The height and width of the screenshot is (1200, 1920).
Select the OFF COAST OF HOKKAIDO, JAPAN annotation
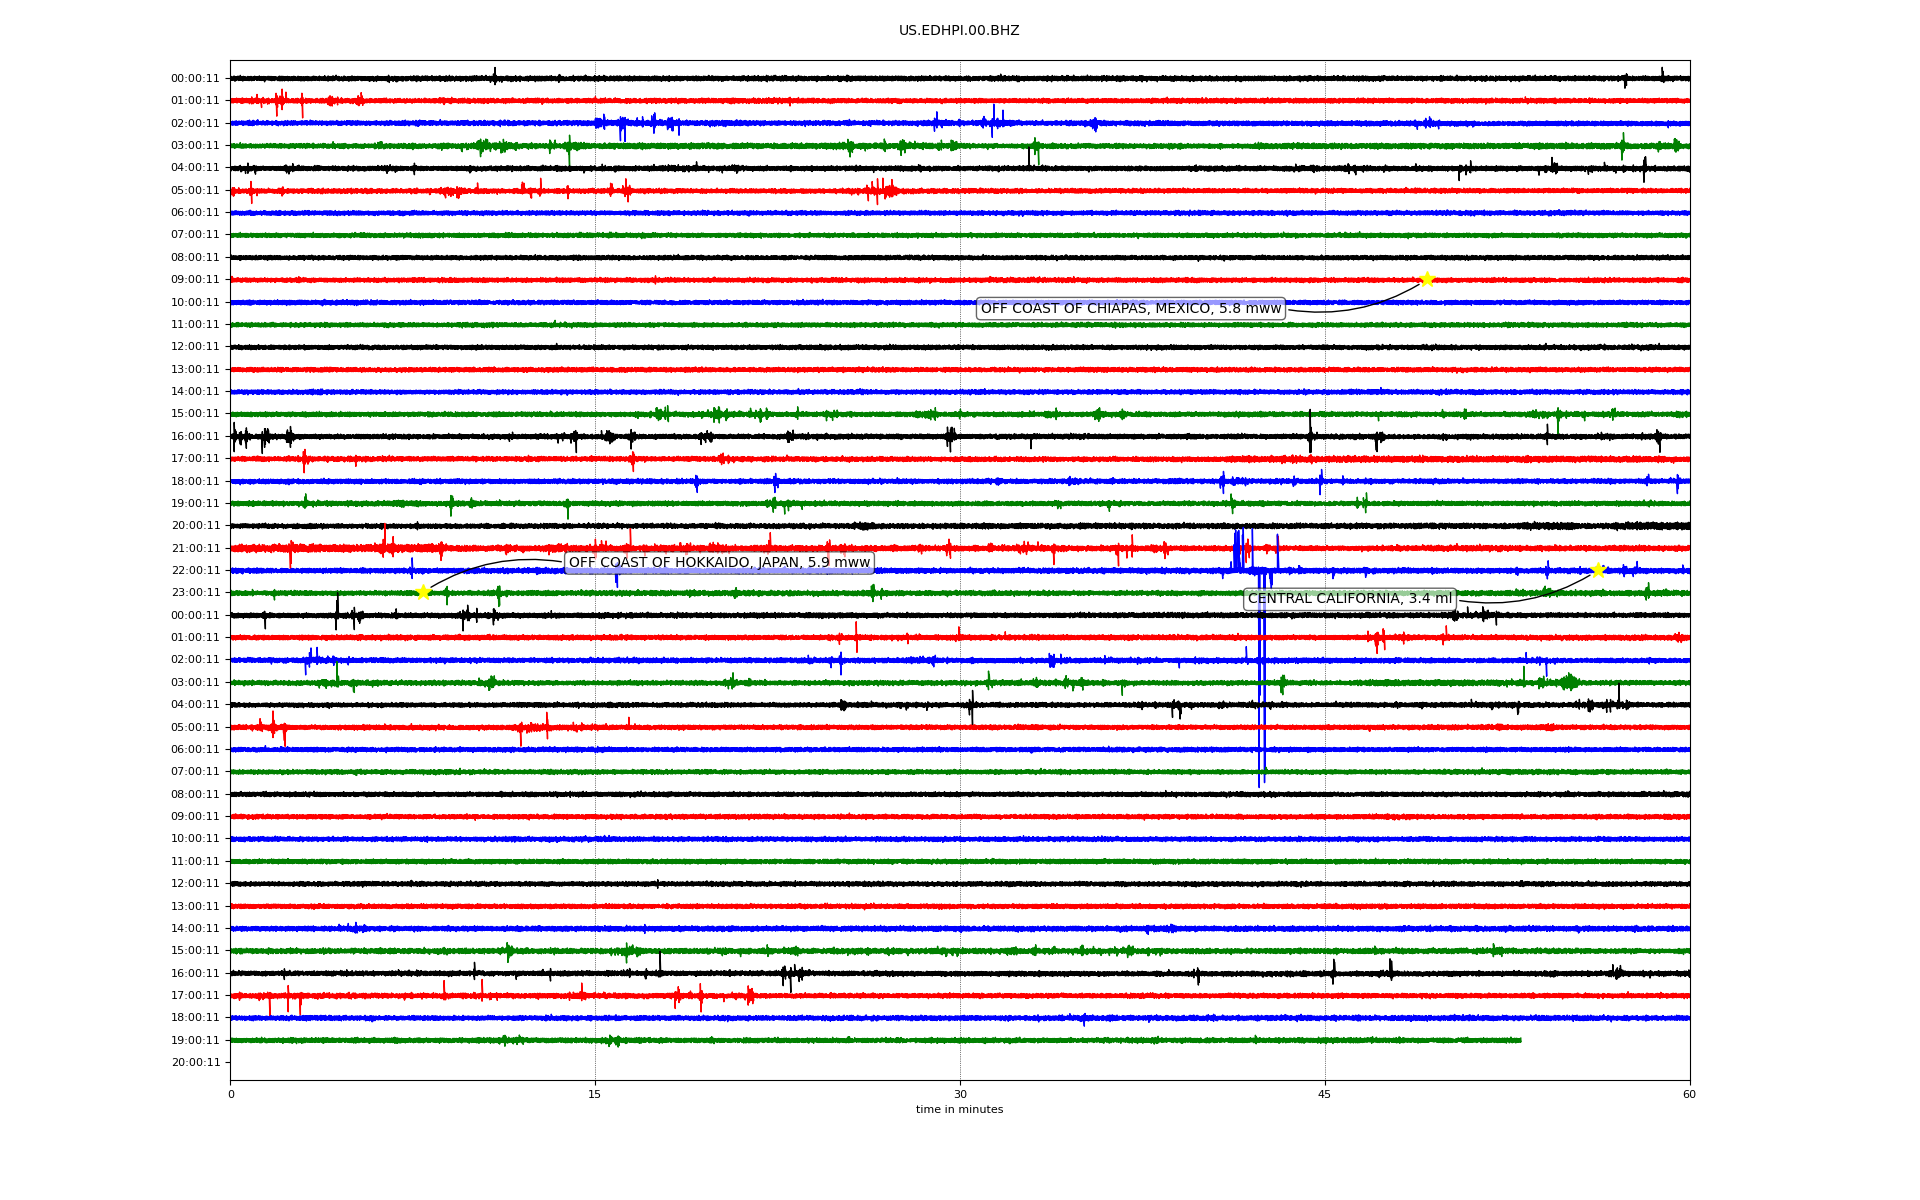point(719,563)
